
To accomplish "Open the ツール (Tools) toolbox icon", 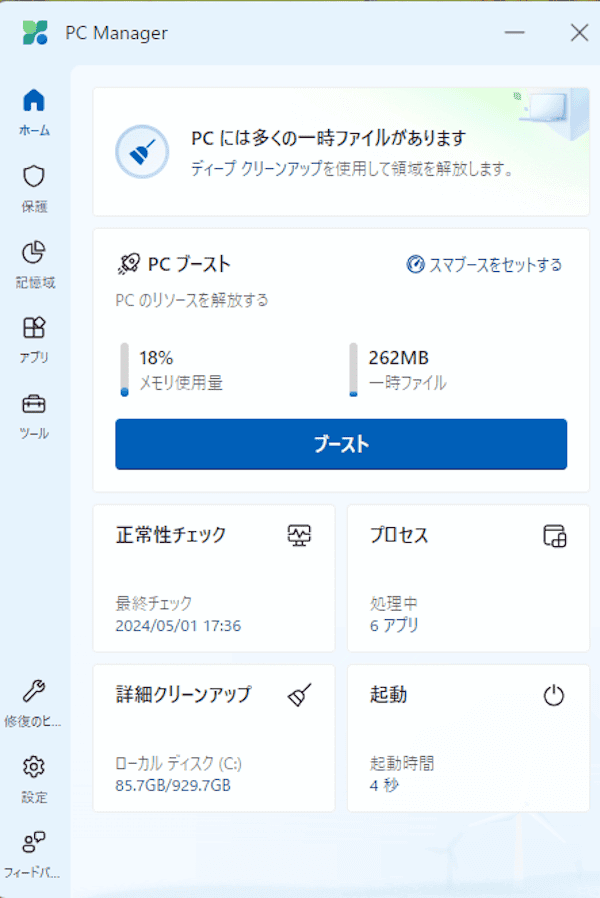I will click(x=35, y=406).
